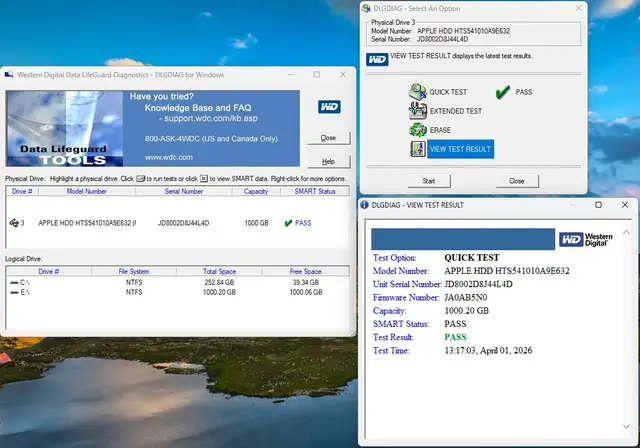
Task: Click the USB drive icon for drive 3
Action: [12, 223]
